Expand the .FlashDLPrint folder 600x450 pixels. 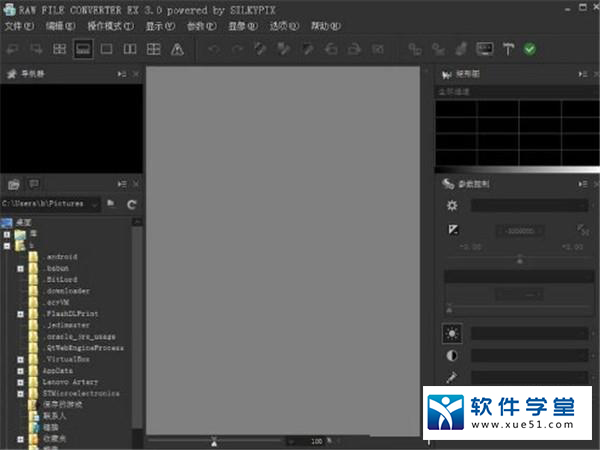point(21,314)
